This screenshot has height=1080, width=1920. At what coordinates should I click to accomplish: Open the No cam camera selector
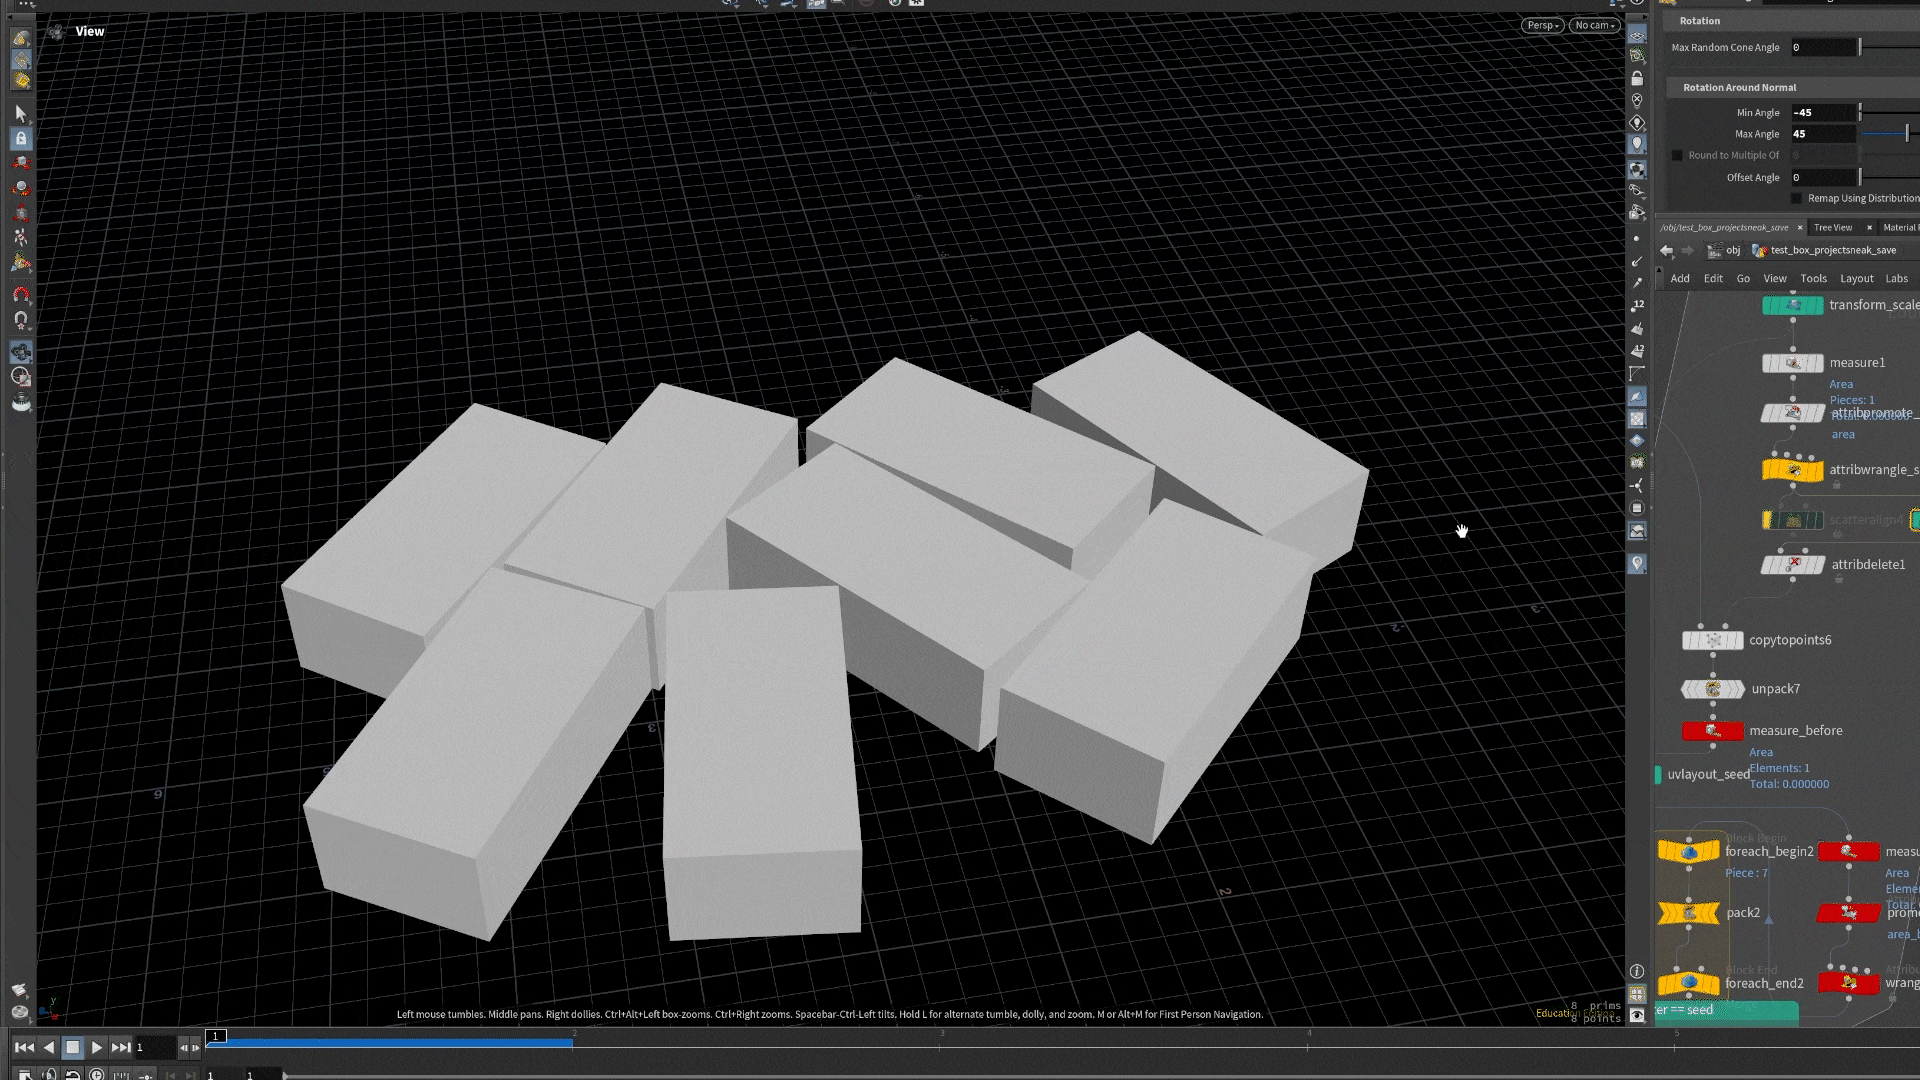(1594, 25)
